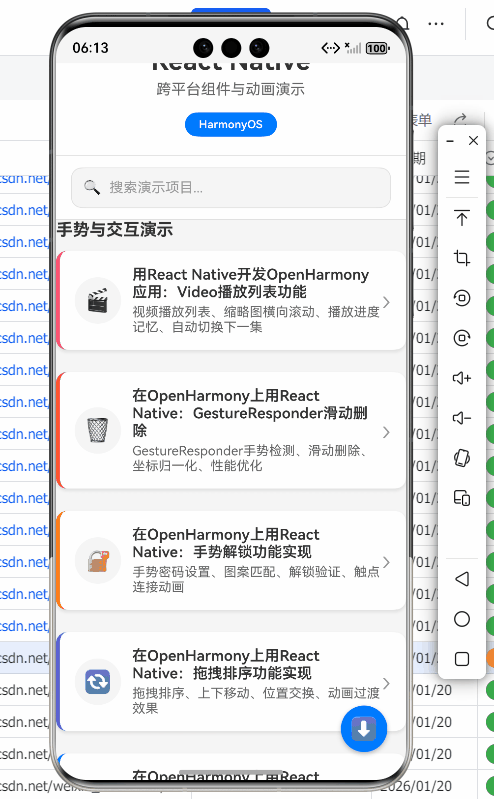Select title 用React Native开发OpenHarmony应用：Video播放列表功能
Image resolution: width=494 pixels, height=799 pixels.
[250, 283]
